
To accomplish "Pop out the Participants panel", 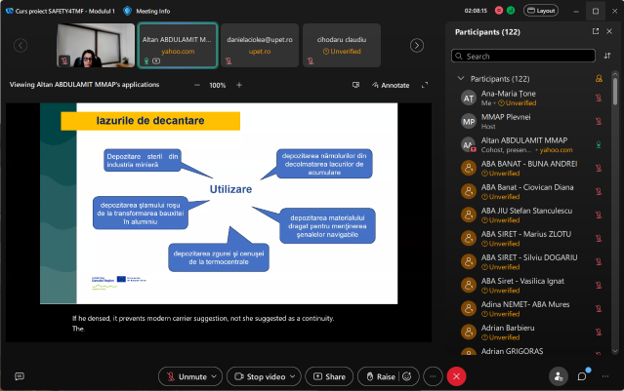I will pos(595,31).
